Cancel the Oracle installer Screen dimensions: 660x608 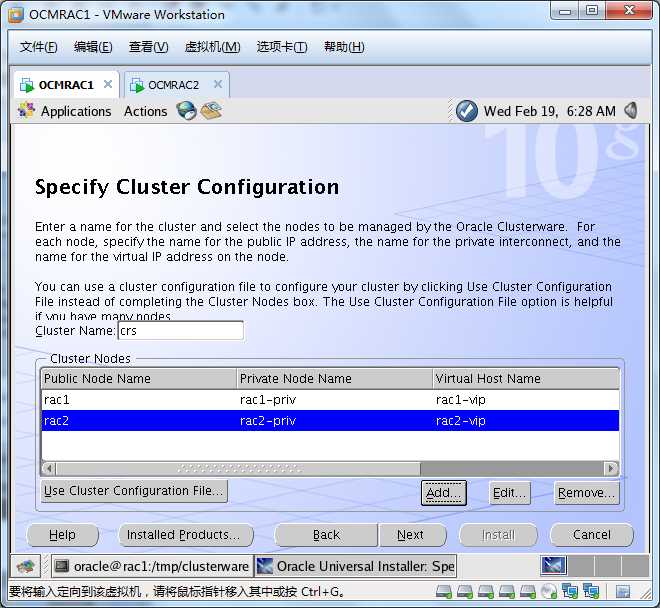pyautogui.click(x=591, y=535)
